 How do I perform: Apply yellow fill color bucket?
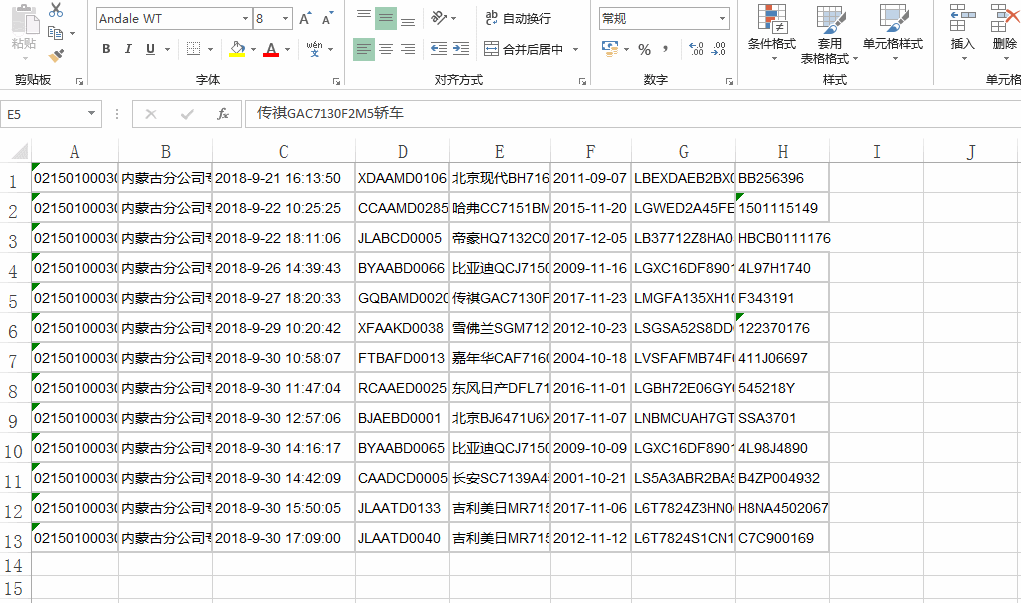pos(237,49)
